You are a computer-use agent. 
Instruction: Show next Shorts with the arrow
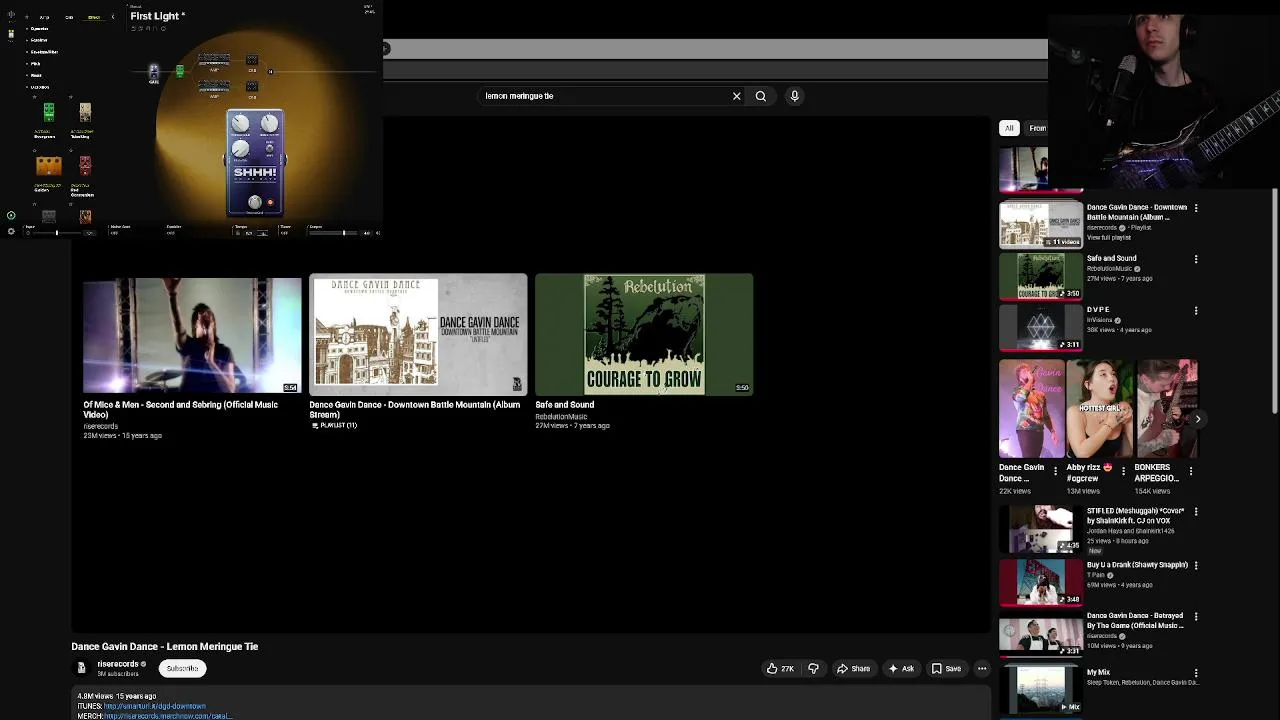coord(1198,419)
